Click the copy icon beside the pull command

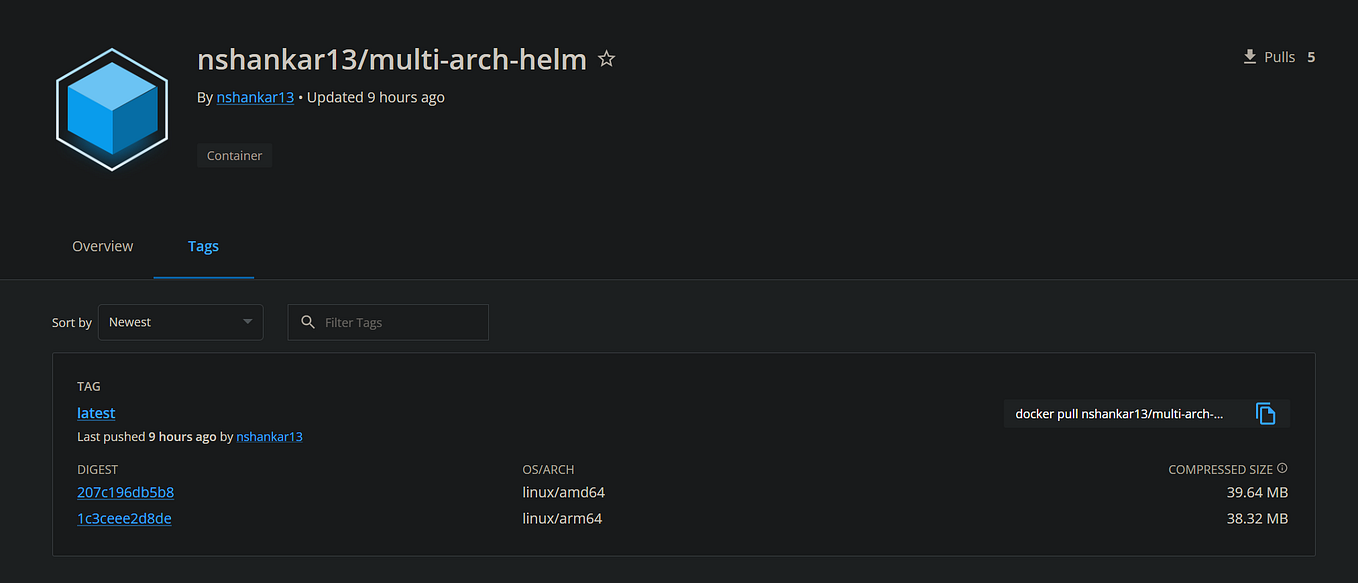coord(1267,413)
